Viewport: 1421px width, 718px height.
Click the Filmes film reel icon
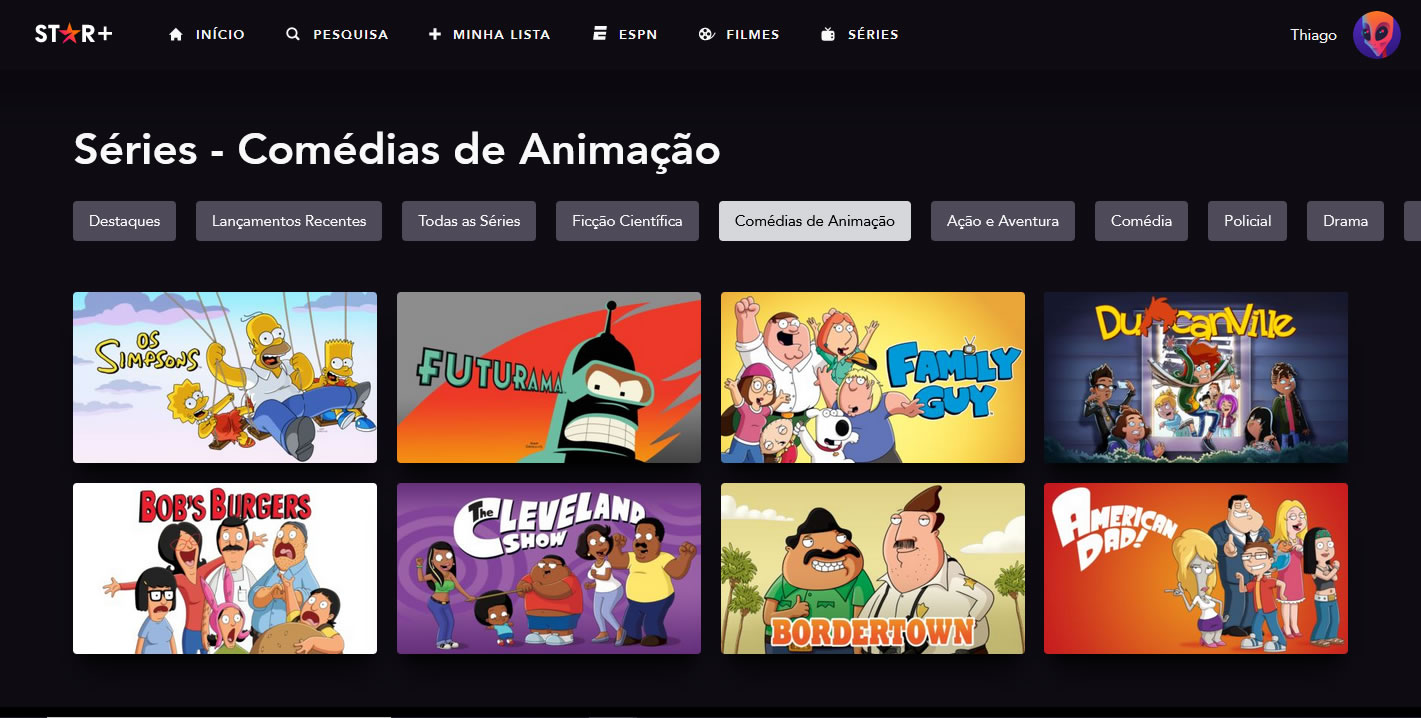click(x=707, y=34)
